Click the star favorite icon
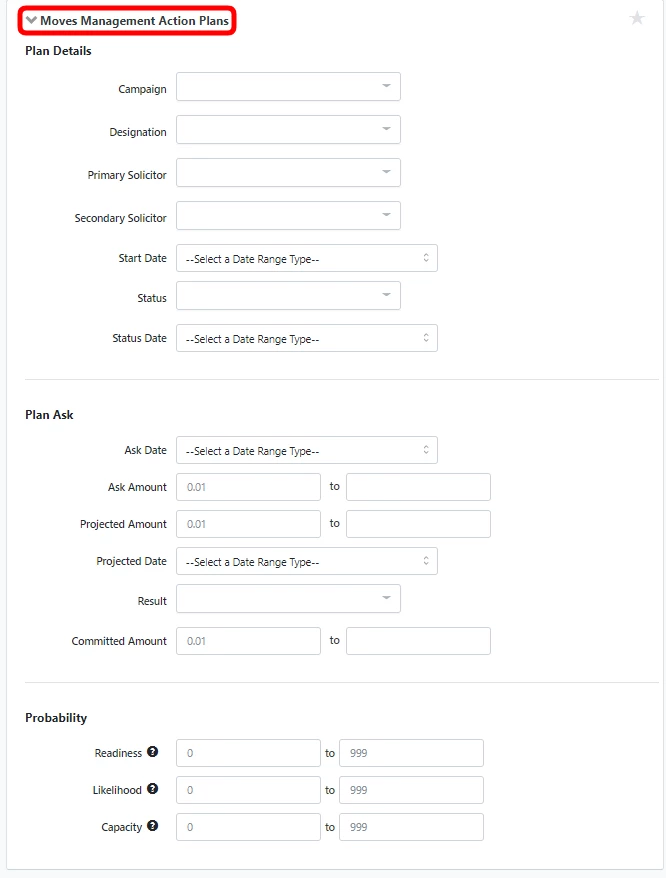This screenshot has width=666, height=878. (637, 17)
